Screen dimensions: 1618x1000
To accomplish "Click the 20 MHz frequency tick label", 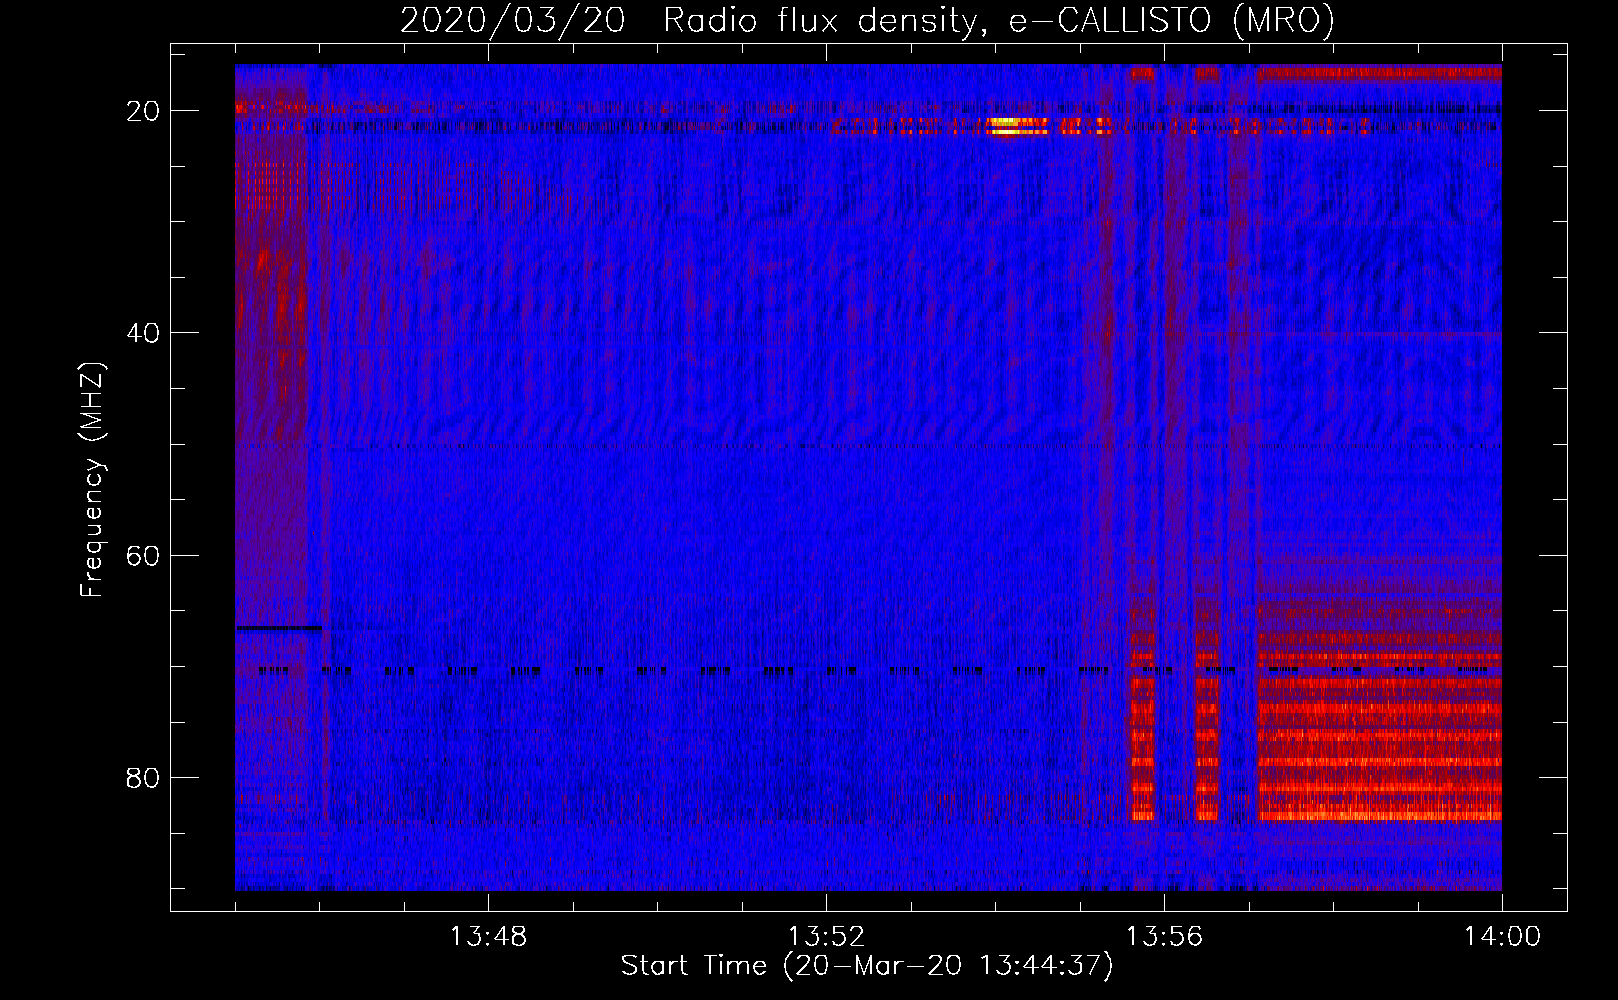I will point(143,111).
